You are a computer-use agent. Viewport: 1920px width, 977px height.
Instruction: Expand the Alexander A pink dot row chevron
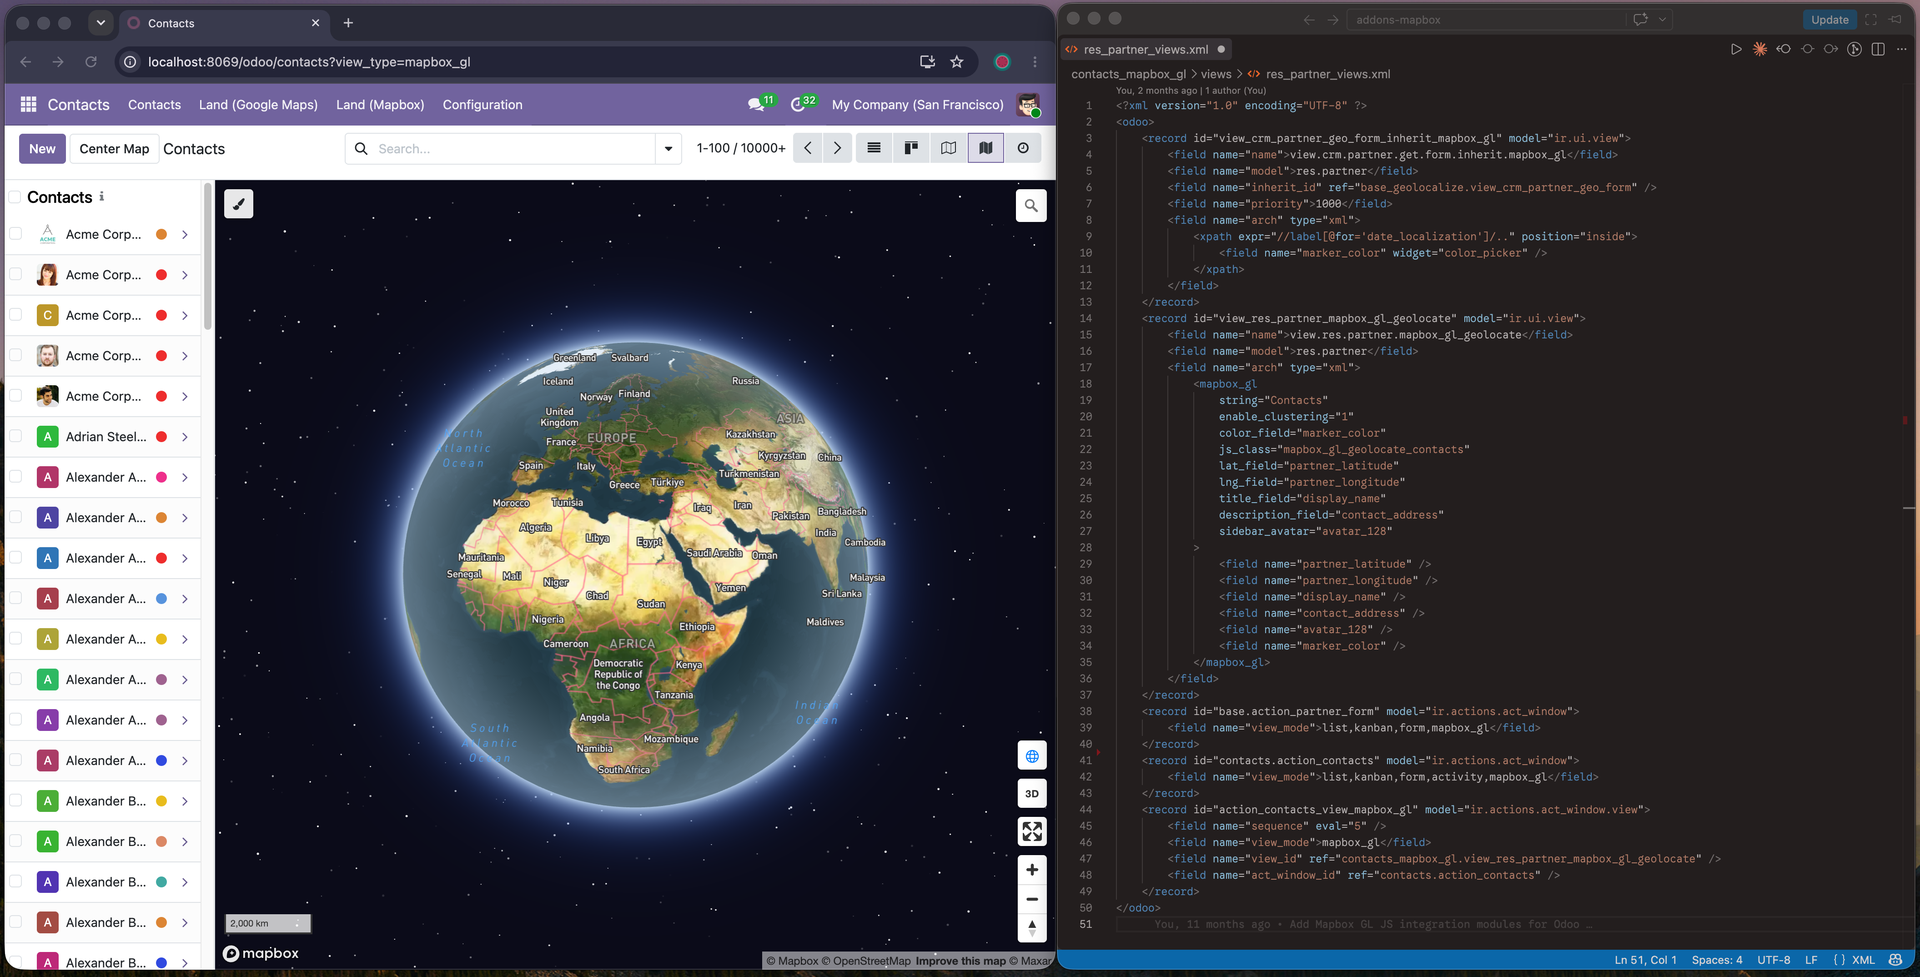point(185,477)
